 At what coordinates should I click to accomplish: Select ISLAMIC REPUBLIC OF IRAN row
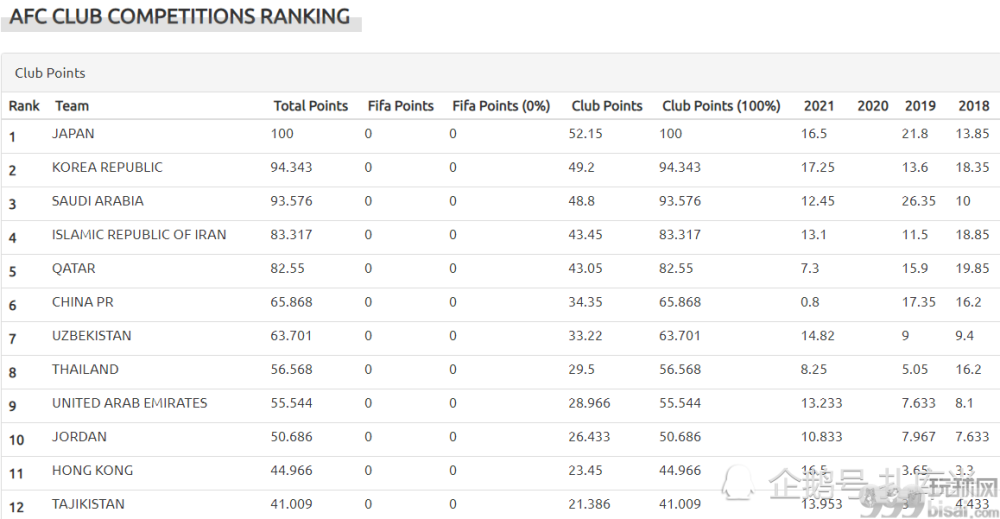[500, 237]
